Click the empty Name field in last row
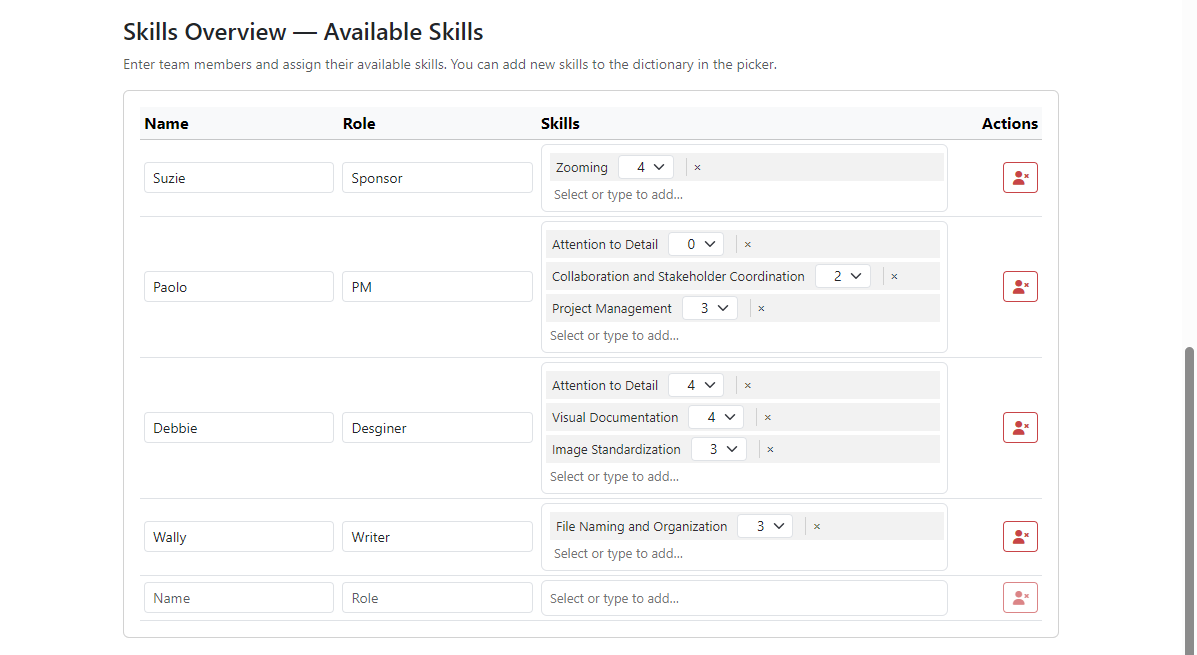The image size is (1197, 655). [x=239, y=598]
